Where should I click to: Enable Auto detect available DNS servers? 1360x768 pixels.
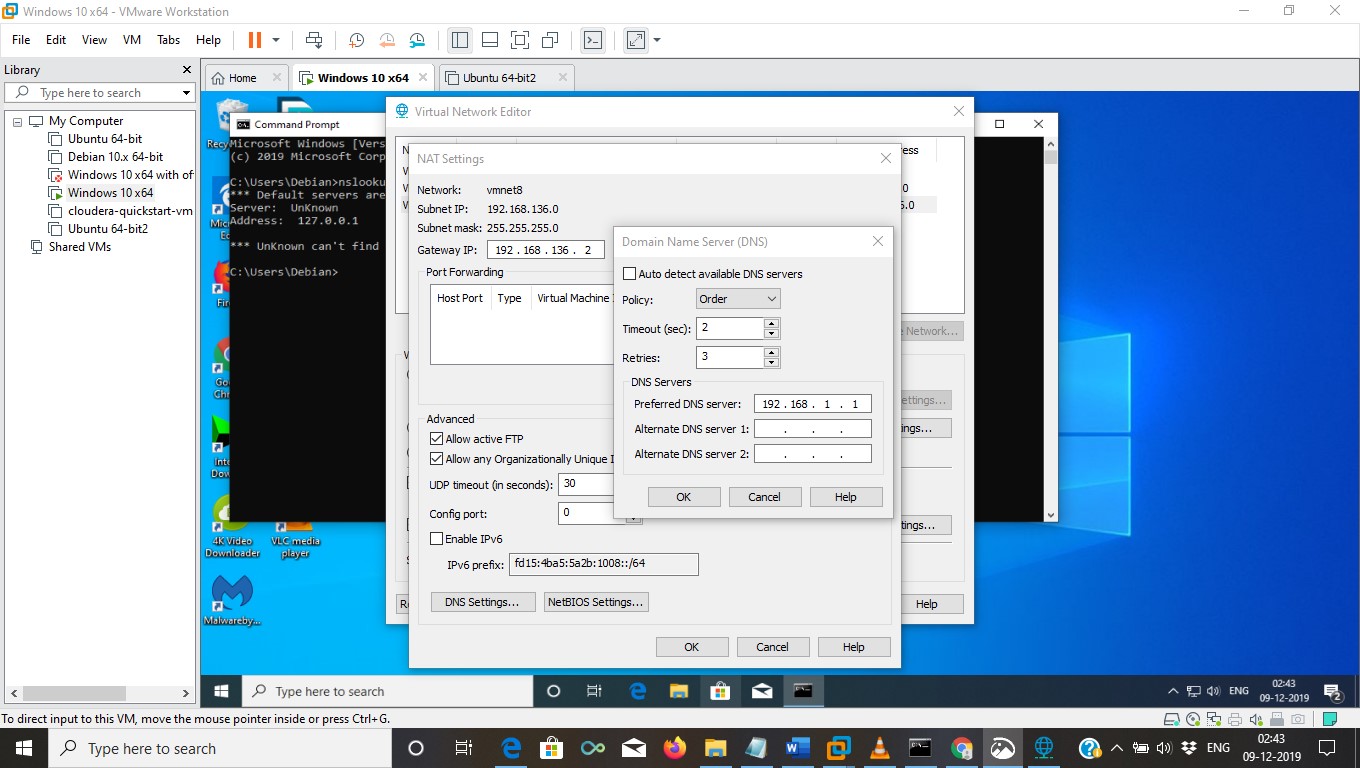coord(630,273)
